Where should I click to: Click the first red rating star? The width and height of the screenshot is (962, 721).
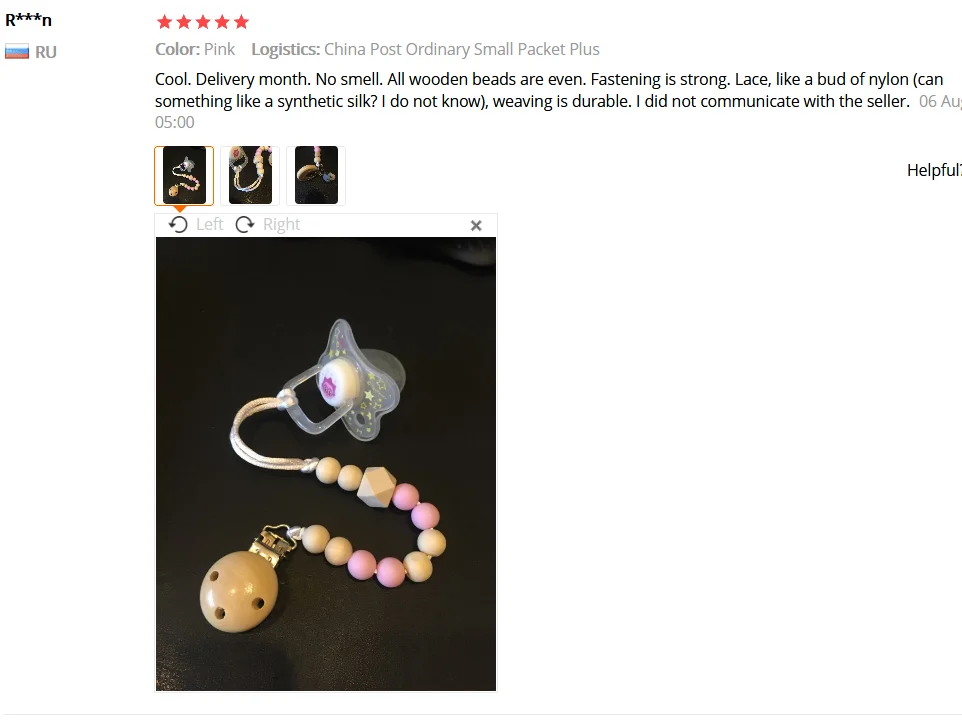pos(164,22)
